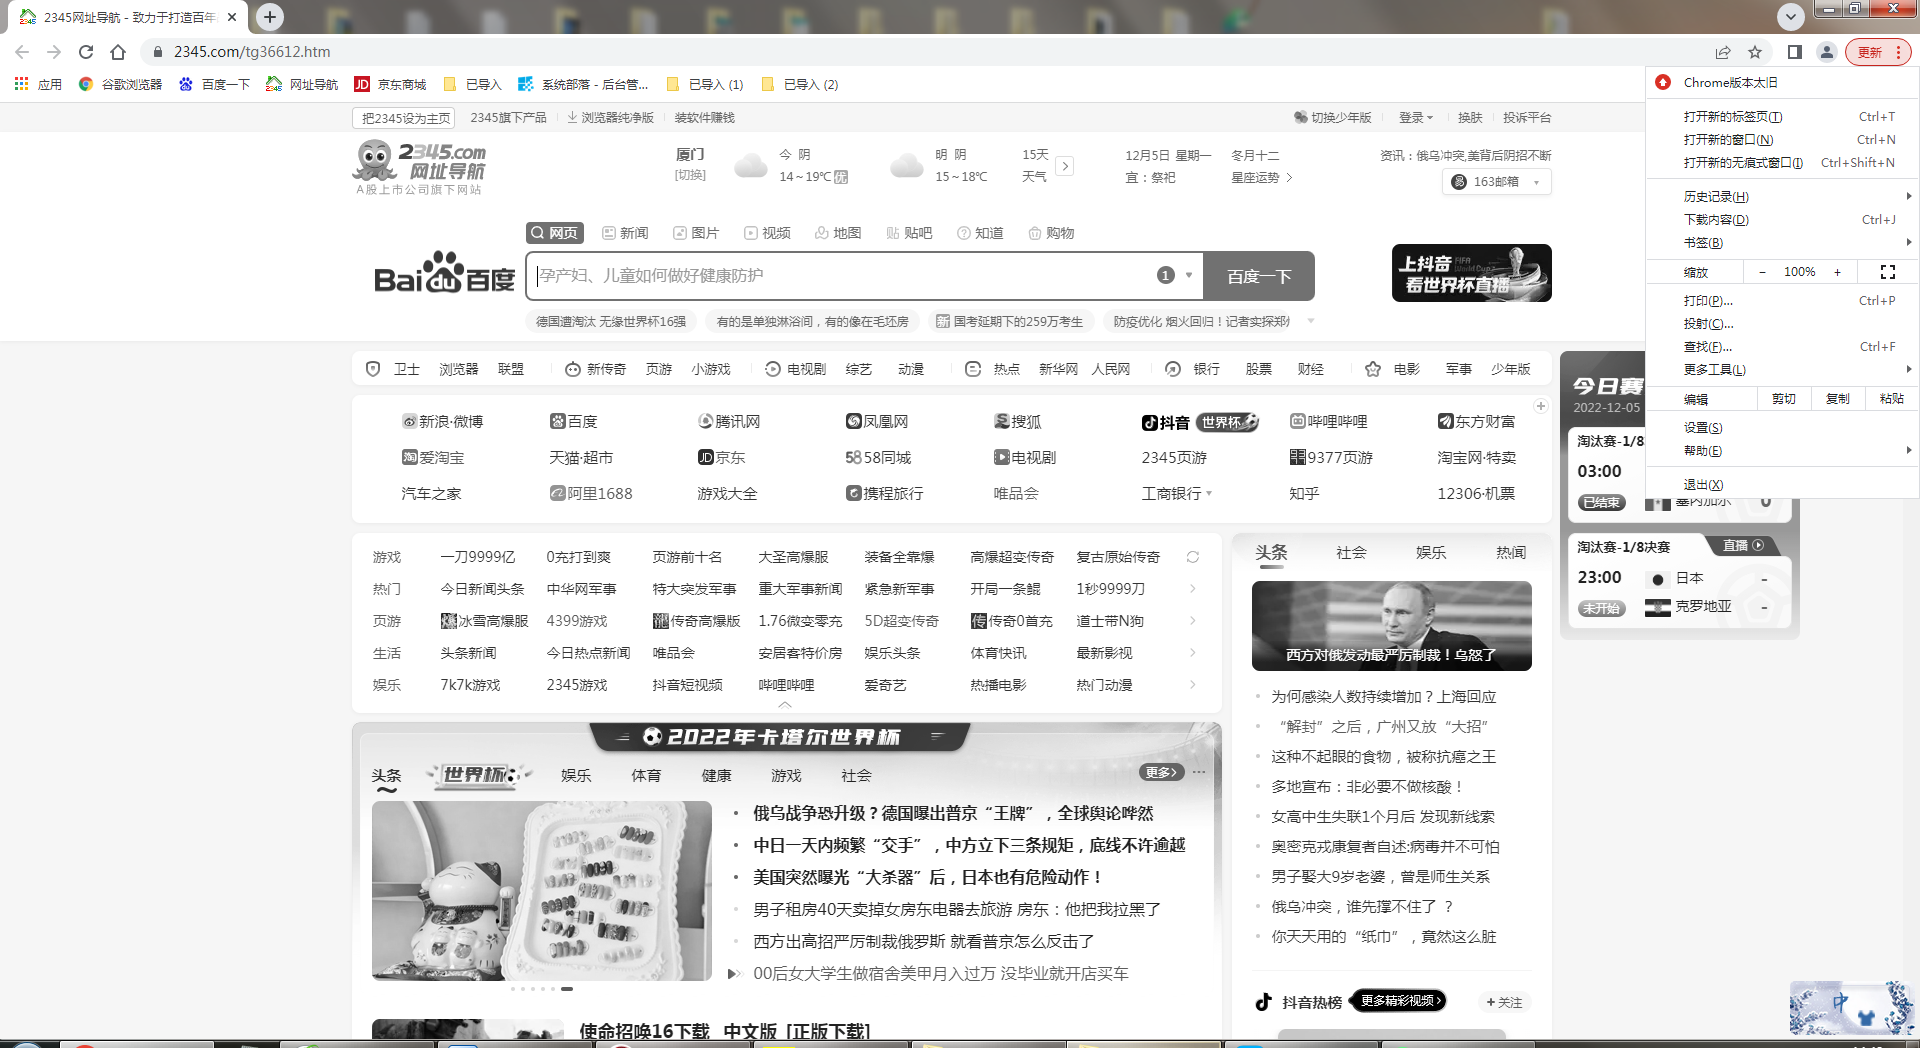
Task: Open a new browser tab with plus icon
Action: click(x=270, y=17)
